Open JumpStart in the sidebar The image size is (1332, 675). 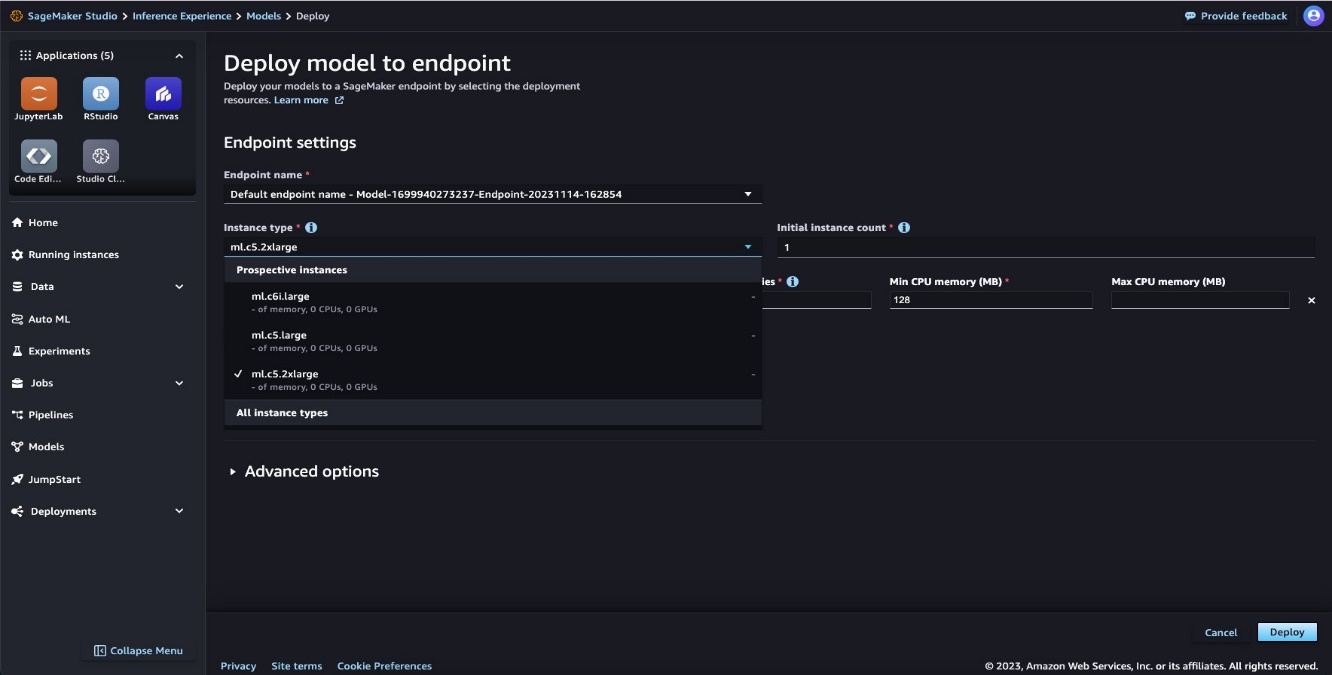point(46,479)
